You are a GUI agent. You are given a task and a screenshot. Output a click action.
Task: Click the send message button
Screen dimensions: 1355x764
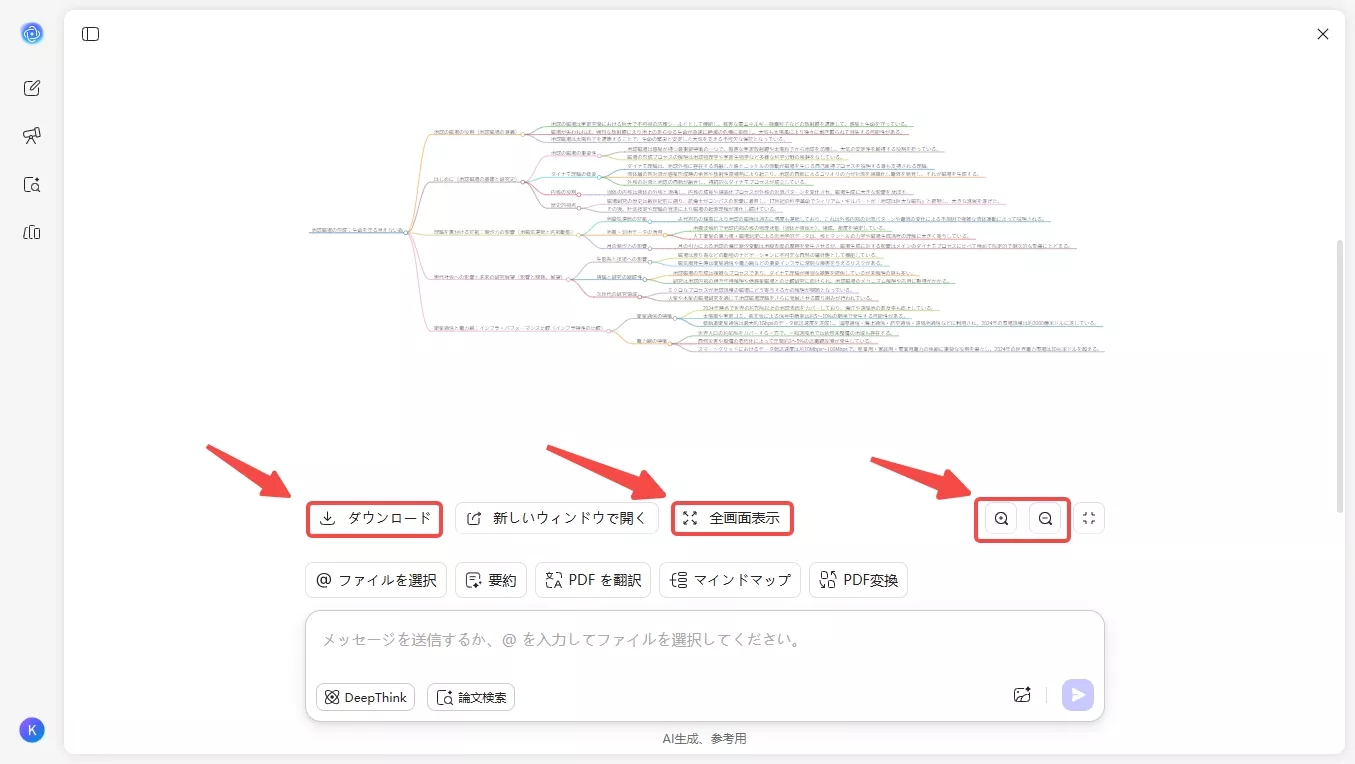click(x=1077, y=694)
